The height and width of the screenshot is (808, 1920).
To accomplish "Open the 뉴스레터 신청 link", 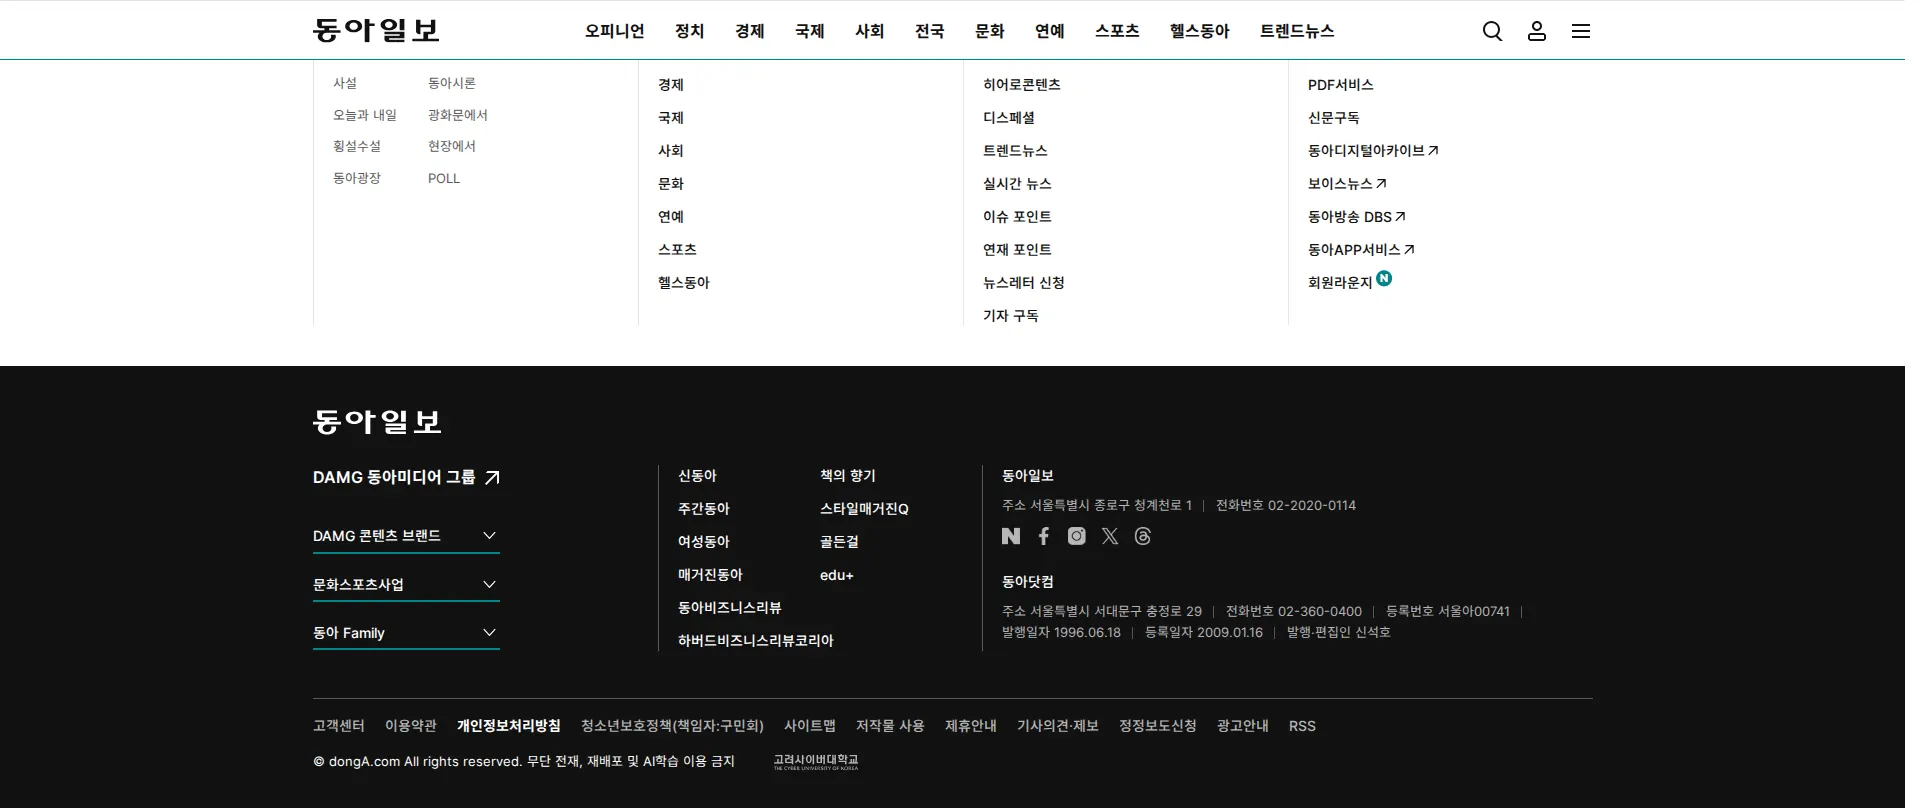I will pos(1024,283).
